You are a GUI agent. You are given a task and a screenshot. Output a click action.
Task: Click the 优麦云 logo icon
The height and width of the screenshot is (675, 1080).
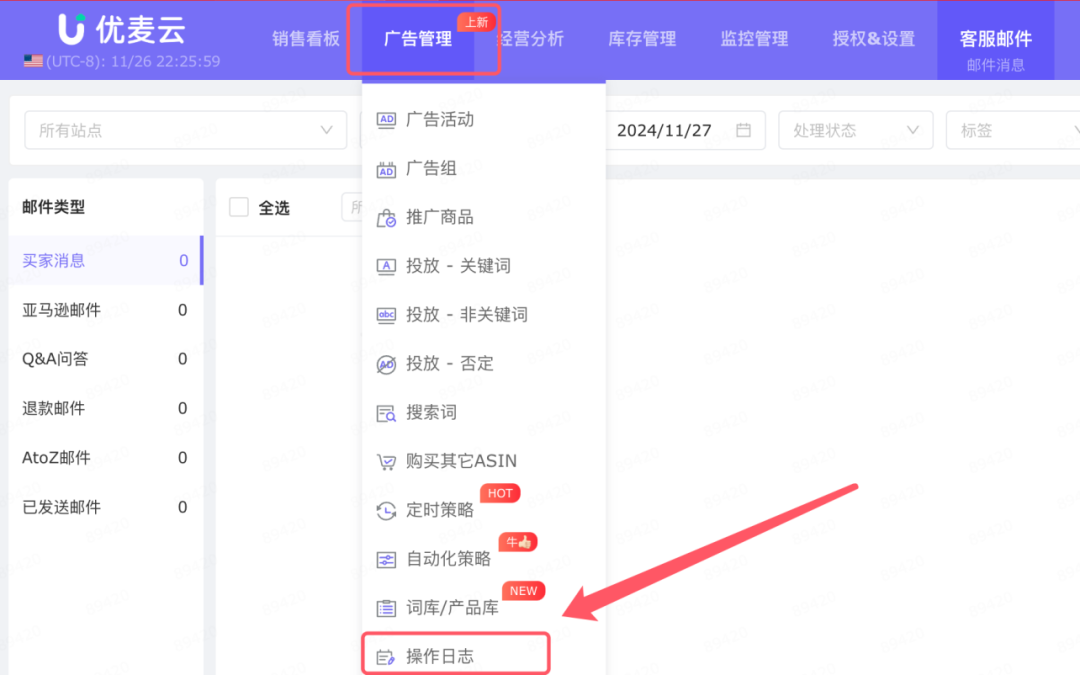point(72,29)
